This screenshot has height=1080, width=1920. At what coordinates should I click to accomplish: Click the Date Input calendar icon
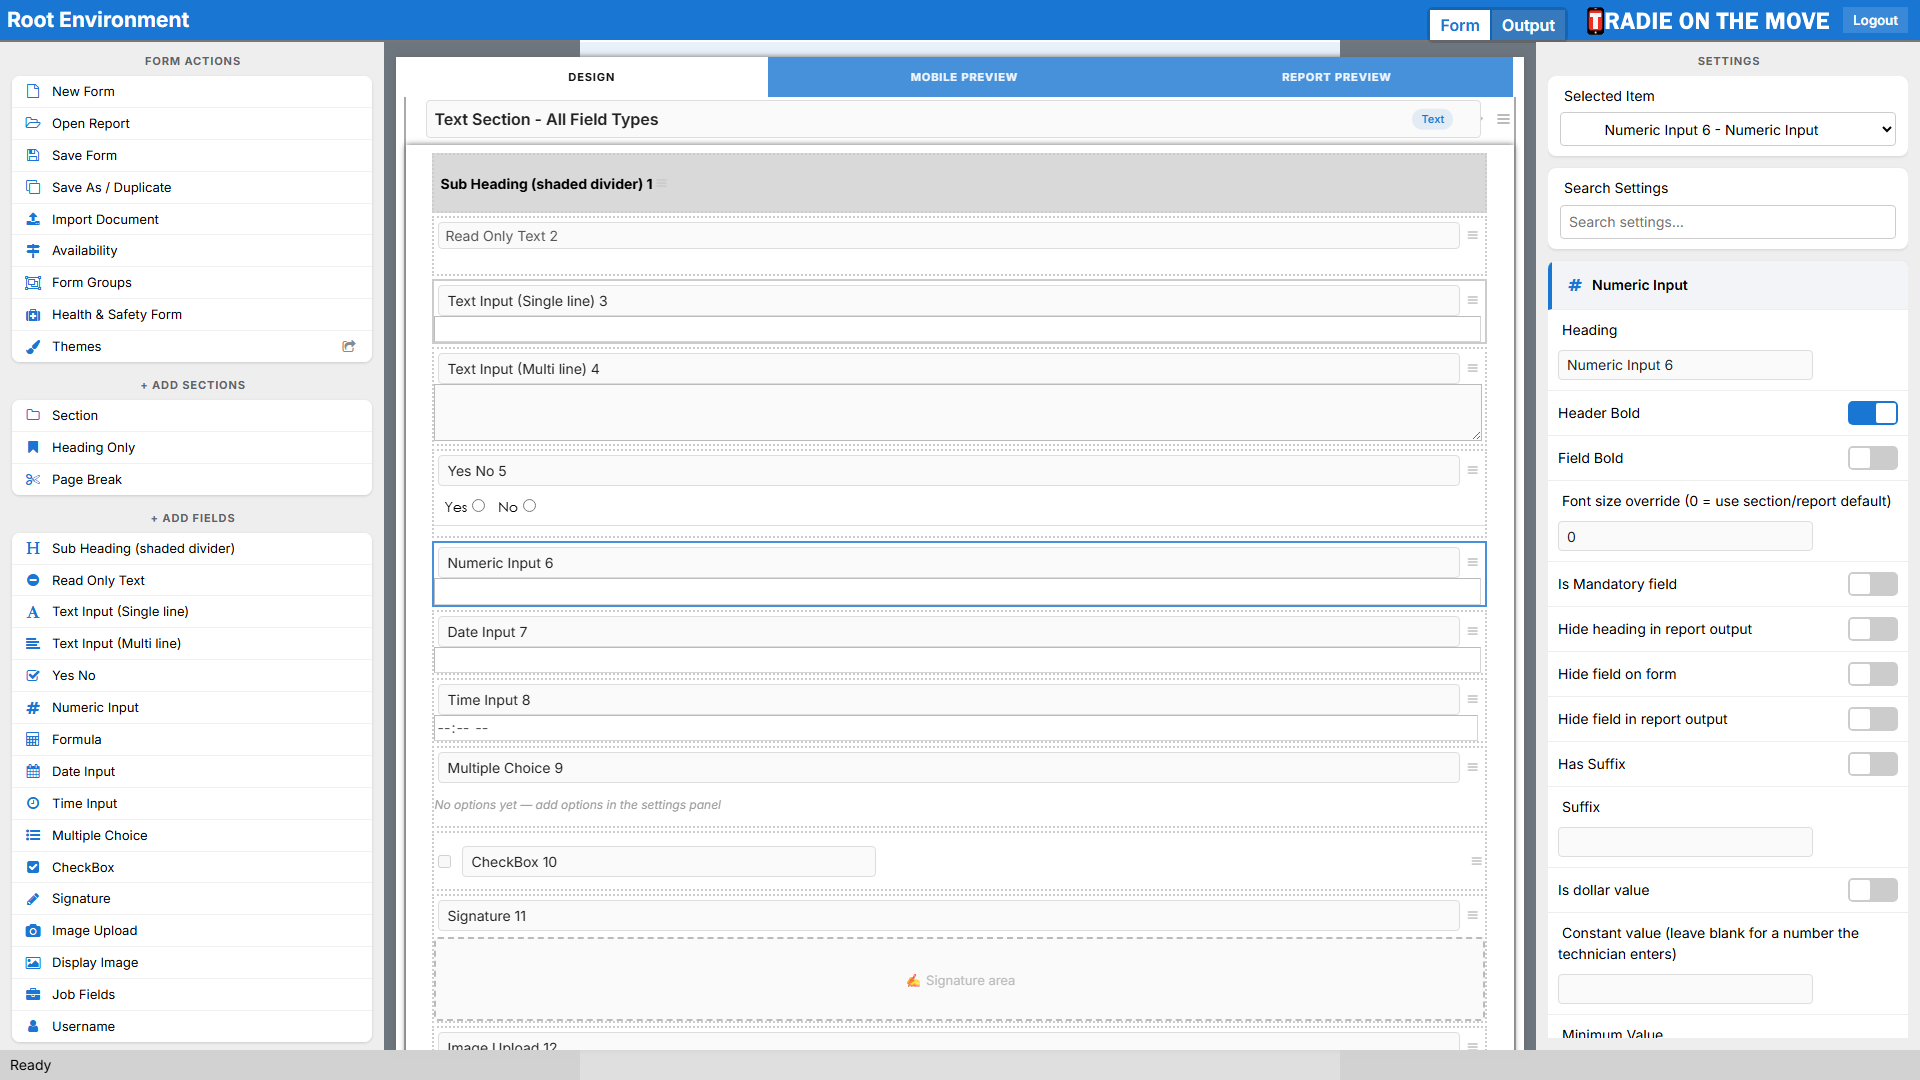33,772
